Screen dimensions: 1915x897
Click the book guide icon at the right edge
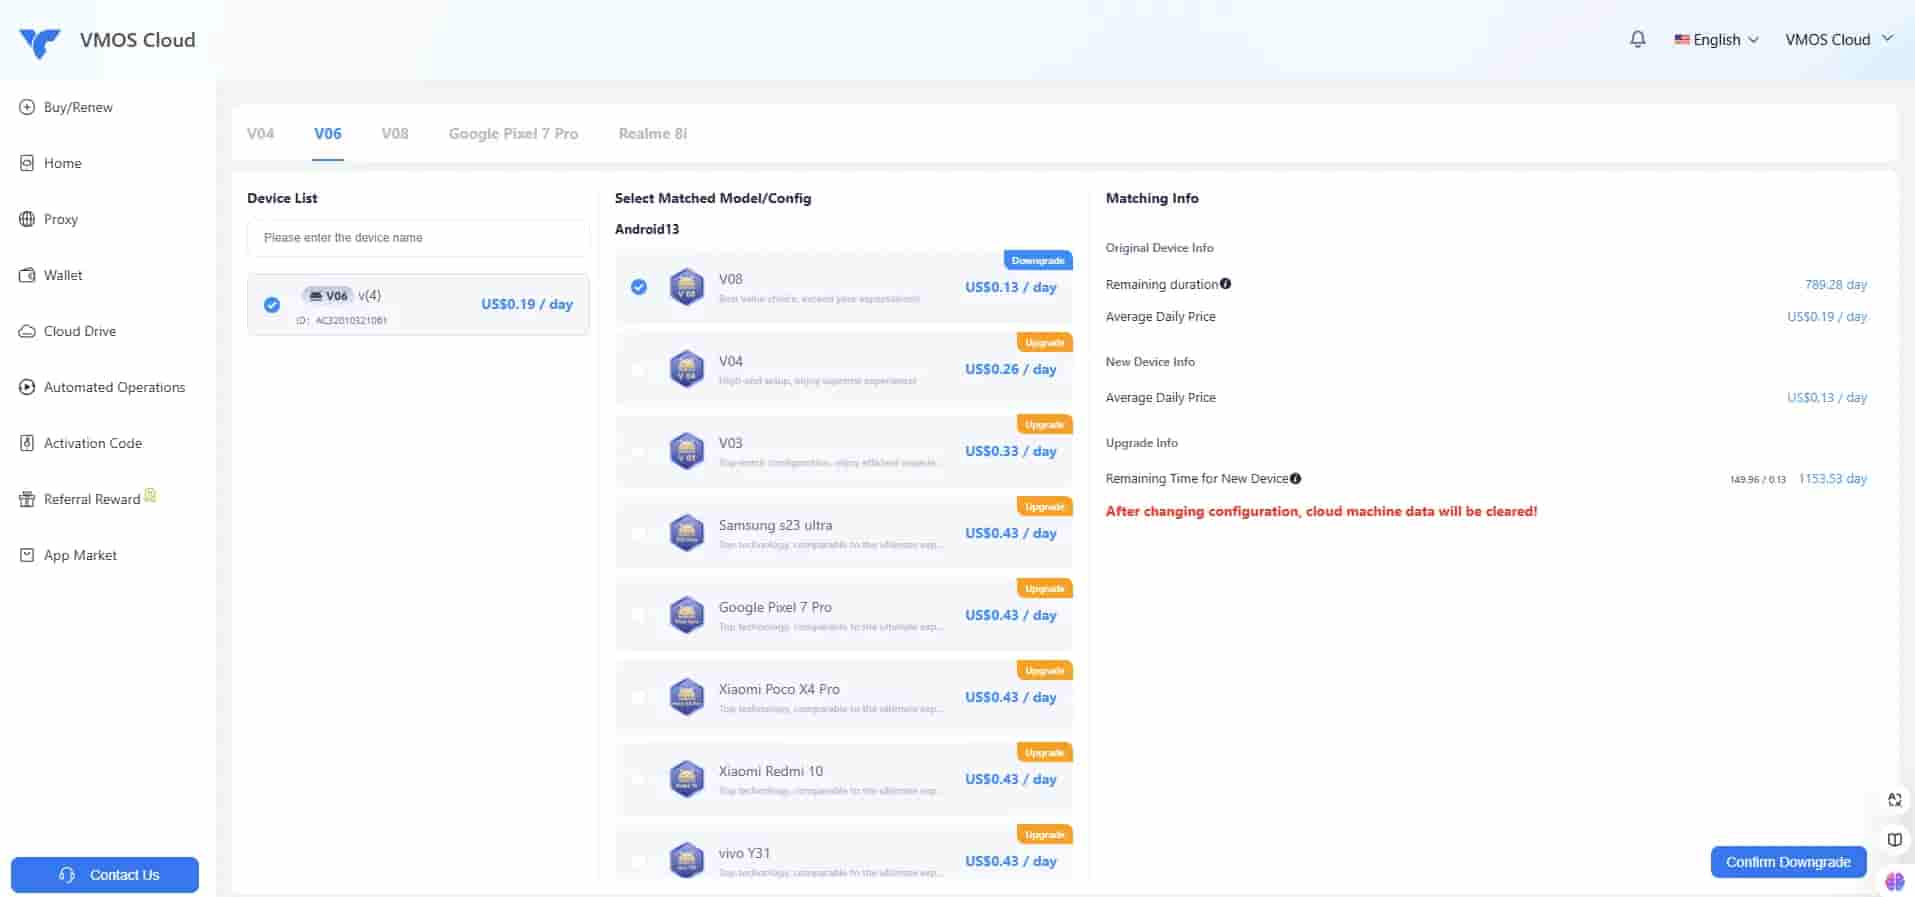[1894, 840]
